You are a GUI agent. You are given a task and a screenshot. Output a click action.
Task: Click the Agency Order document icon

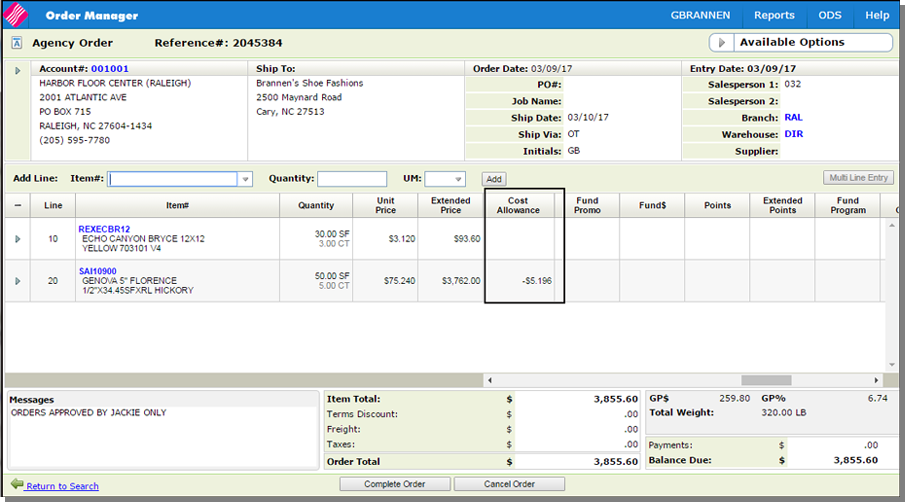[x=17, y=43]
